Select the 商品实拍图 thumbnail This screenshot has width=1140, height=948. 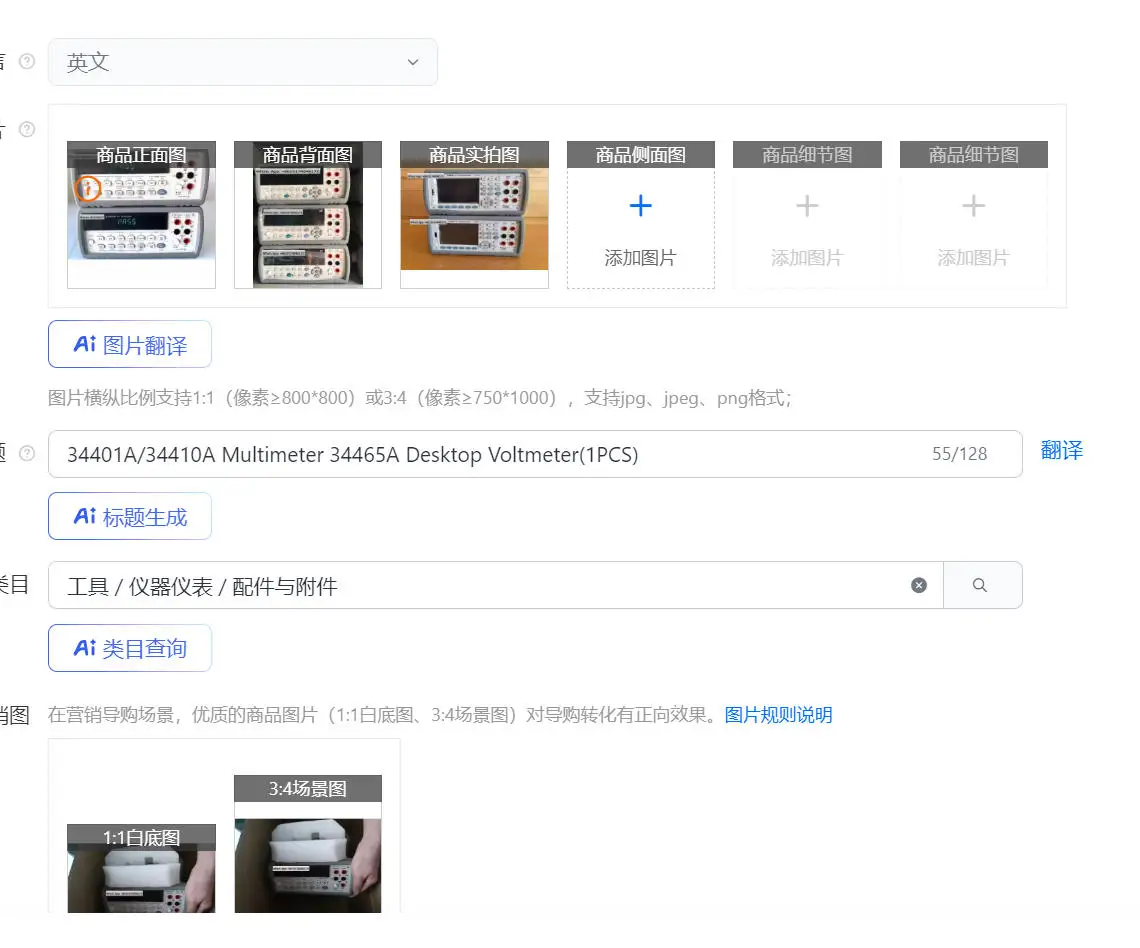pyautogui.click(x=474, y=214)
